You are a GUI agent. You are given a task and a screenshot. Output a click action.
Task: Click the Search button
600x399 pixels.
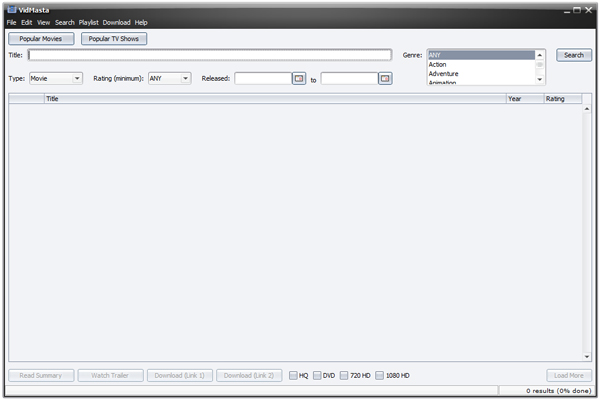(574, 55)
